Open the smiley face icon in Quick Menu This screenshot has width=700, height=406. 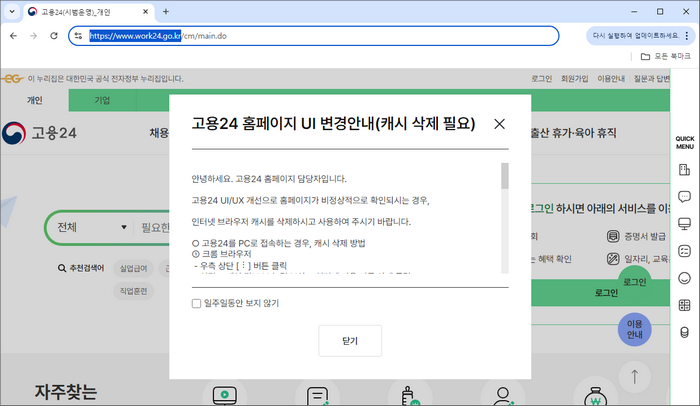pyautogui.click(x=684, y=278)
